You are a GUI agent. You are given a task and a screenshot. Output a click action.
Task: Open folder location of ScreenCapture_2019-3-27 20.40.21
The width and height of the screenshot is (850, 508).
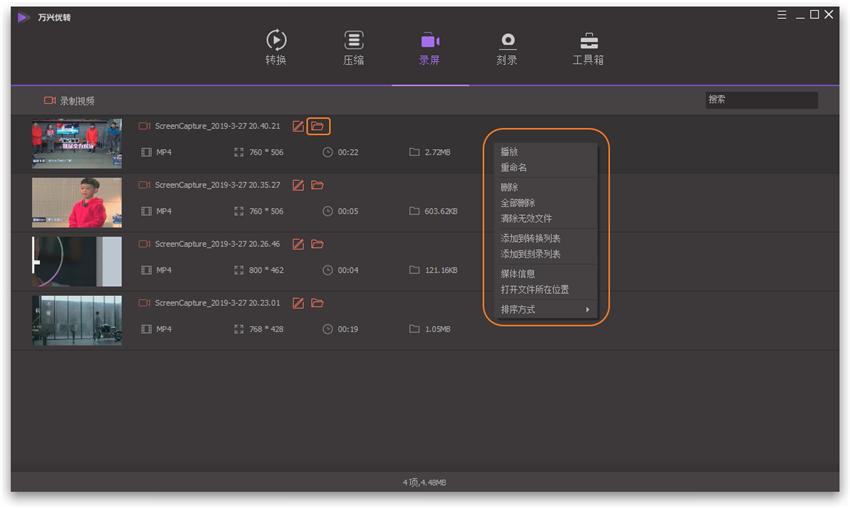pyautogui.click(x=318, y=126)
